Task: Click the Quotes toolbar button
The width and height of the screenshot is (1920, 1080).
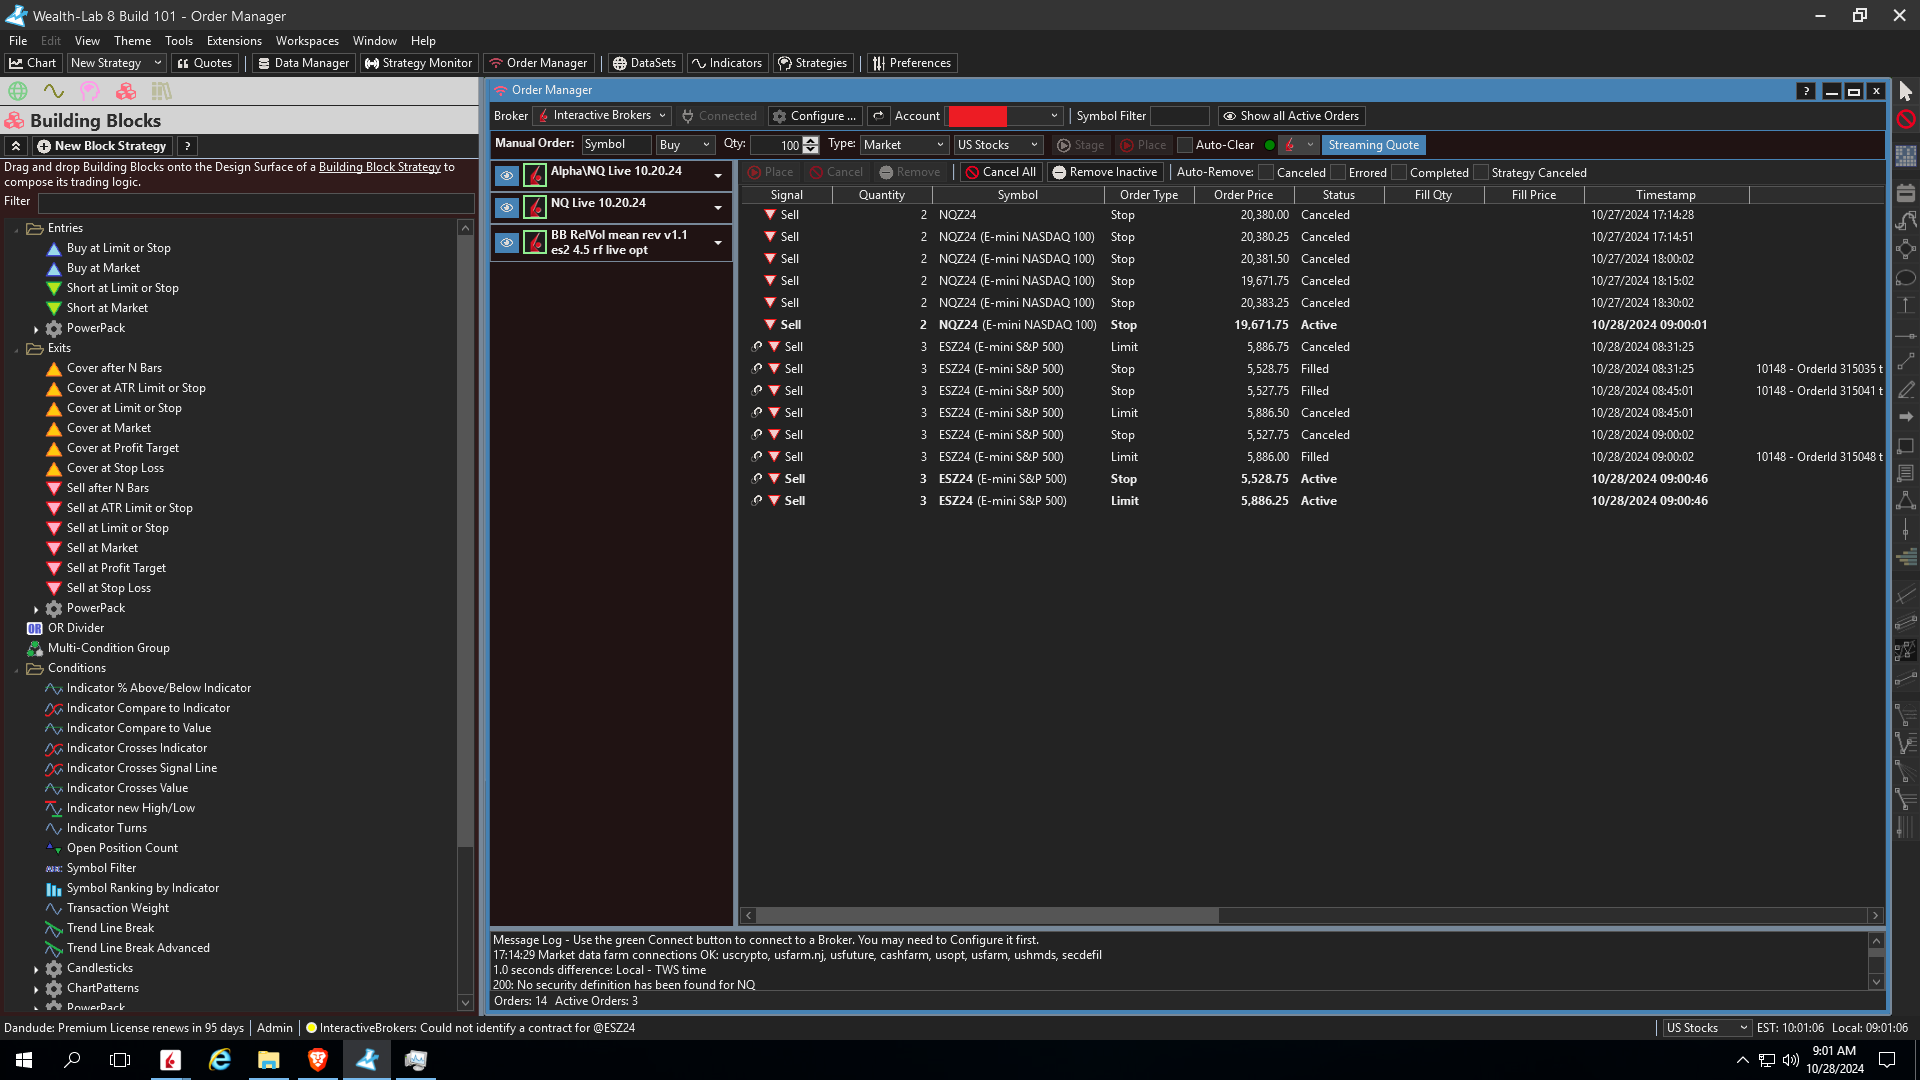Action: click(x=204, y=63)
